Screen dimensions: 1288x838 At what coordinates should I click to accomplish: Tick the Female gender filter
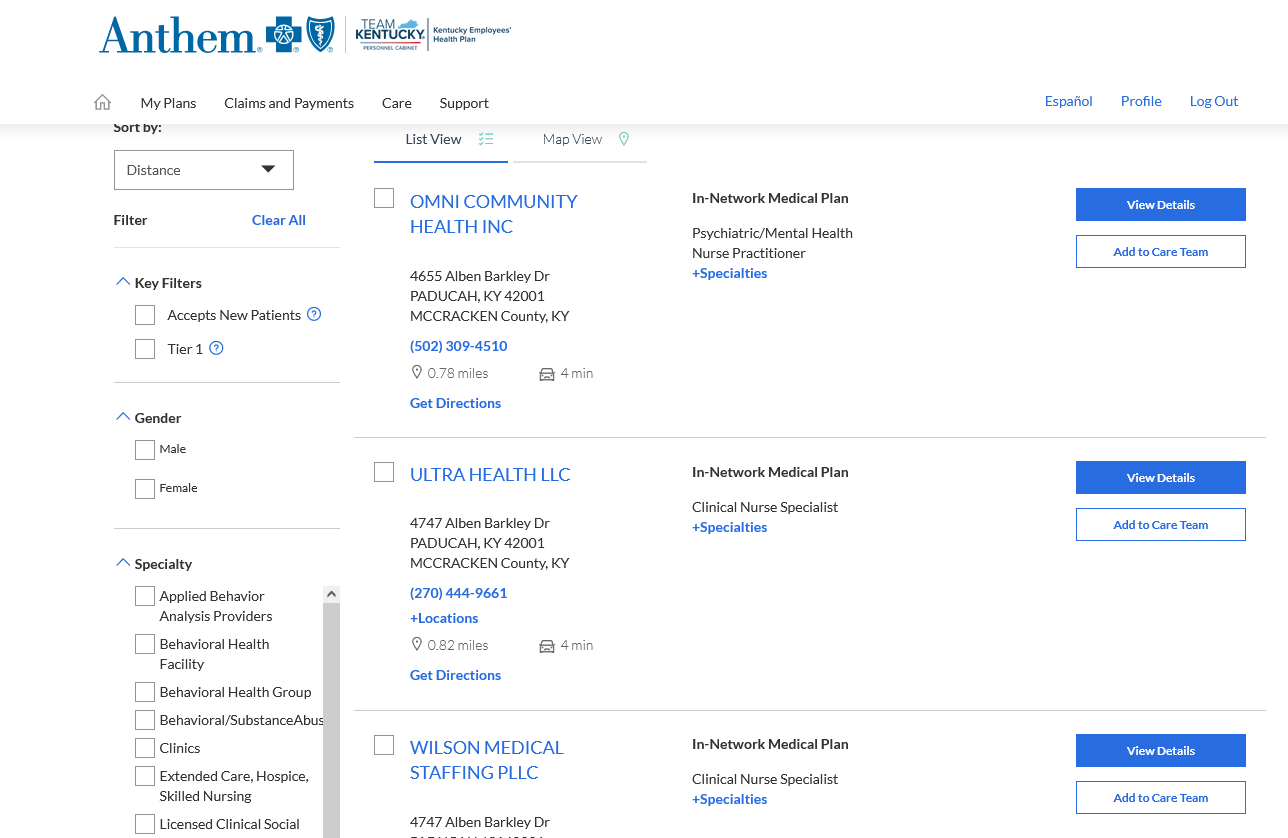point(145,489)
